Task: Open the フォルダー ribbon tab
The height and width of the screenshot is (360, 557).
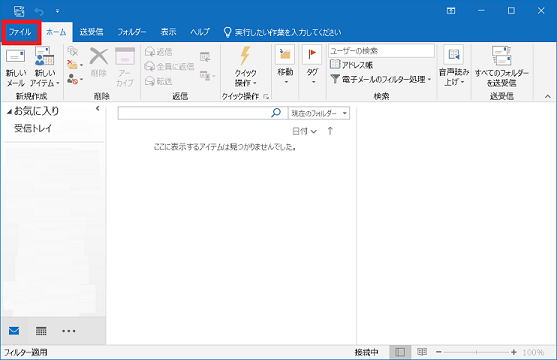Action: 132,32
